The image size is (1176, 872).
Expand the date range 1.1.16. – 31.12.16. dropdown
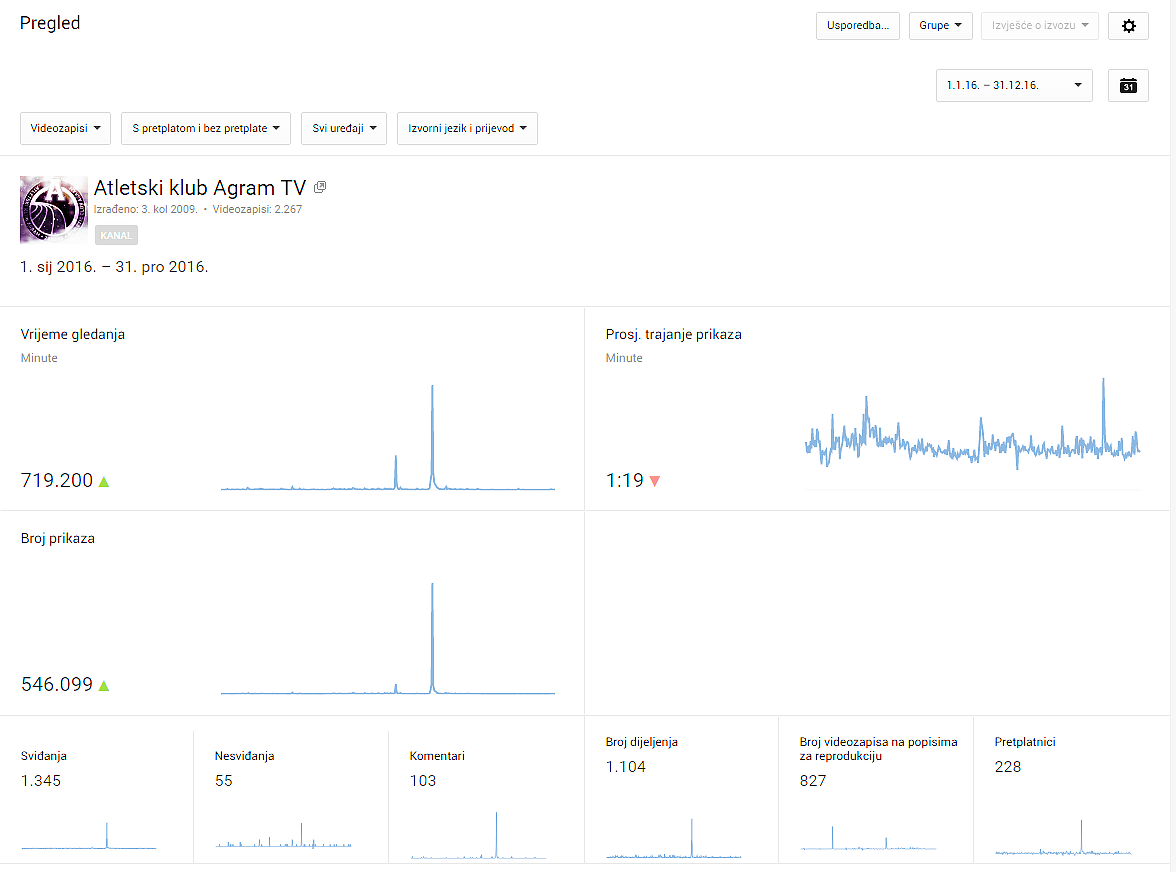tap(1014, 86)
